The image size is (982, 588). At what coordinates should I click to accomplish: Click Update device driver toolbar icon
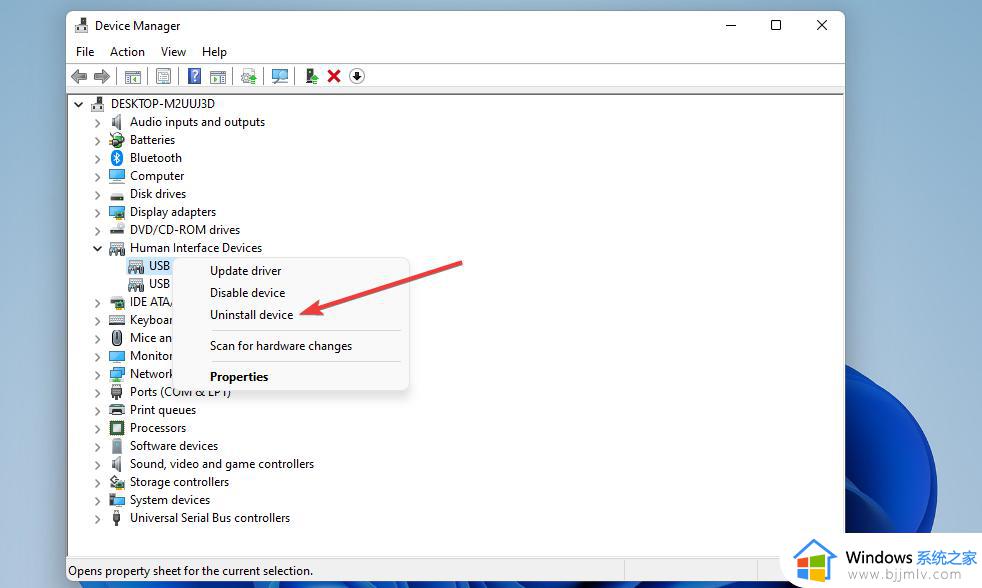[x=249, y=76]
